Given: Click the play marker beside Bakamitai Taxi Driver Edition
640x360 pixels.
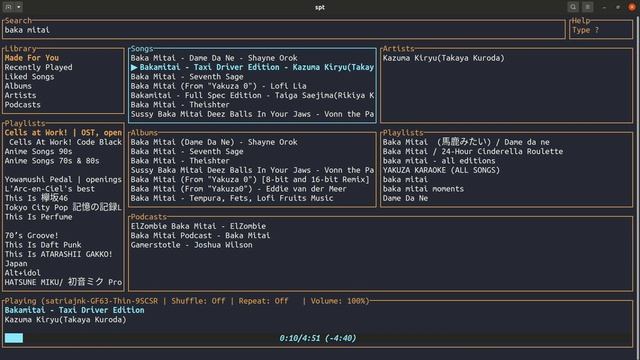Looking at the screenshot, I should [x=134, y=67].
